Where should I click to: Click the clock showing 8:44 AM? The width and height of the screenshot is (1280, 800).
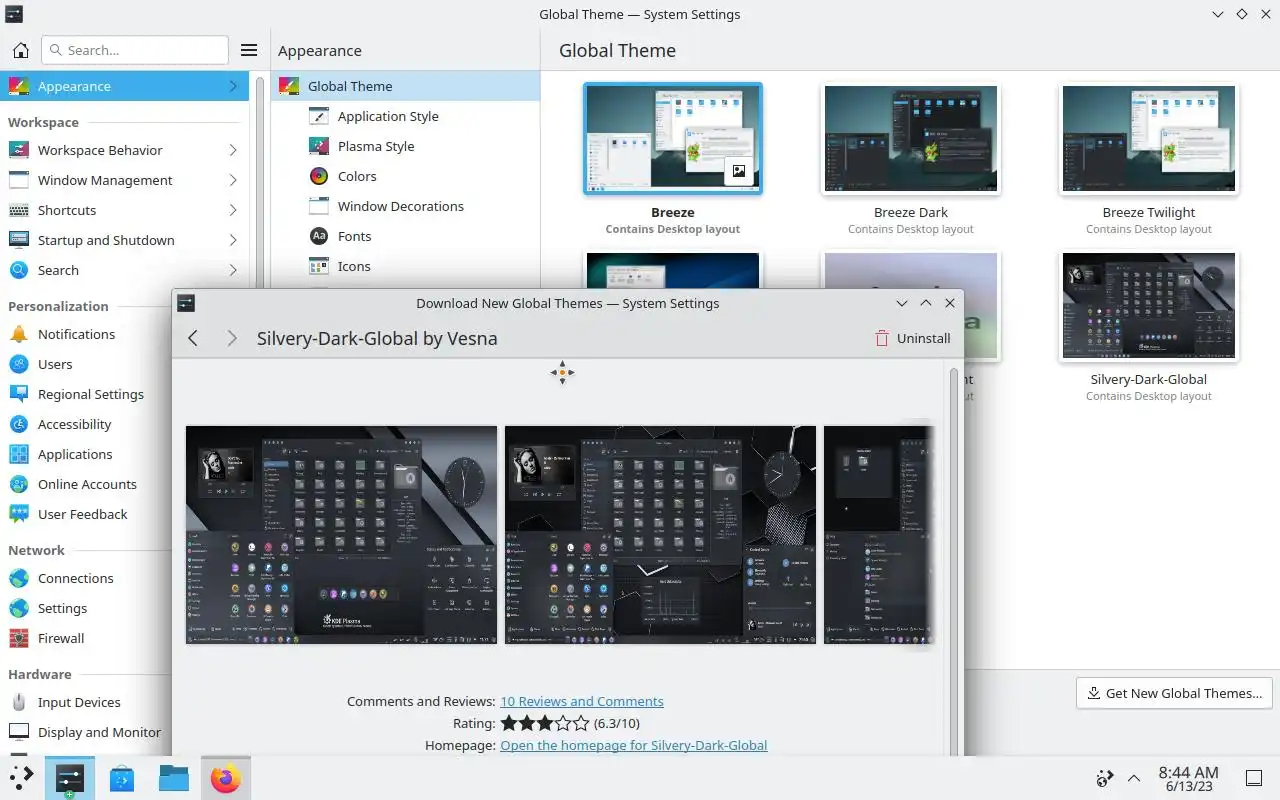coord(1188,778)
